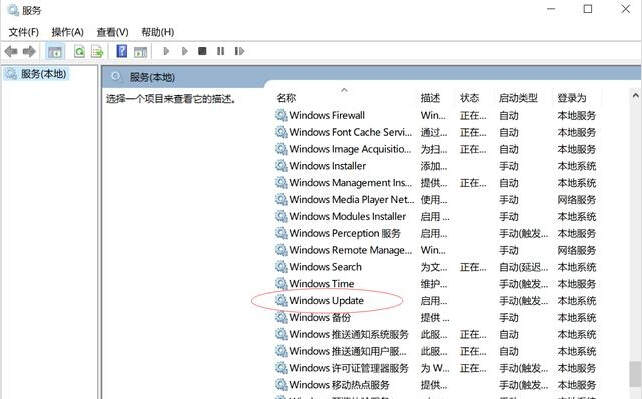Click the Windows Update service name

(326, 300)
